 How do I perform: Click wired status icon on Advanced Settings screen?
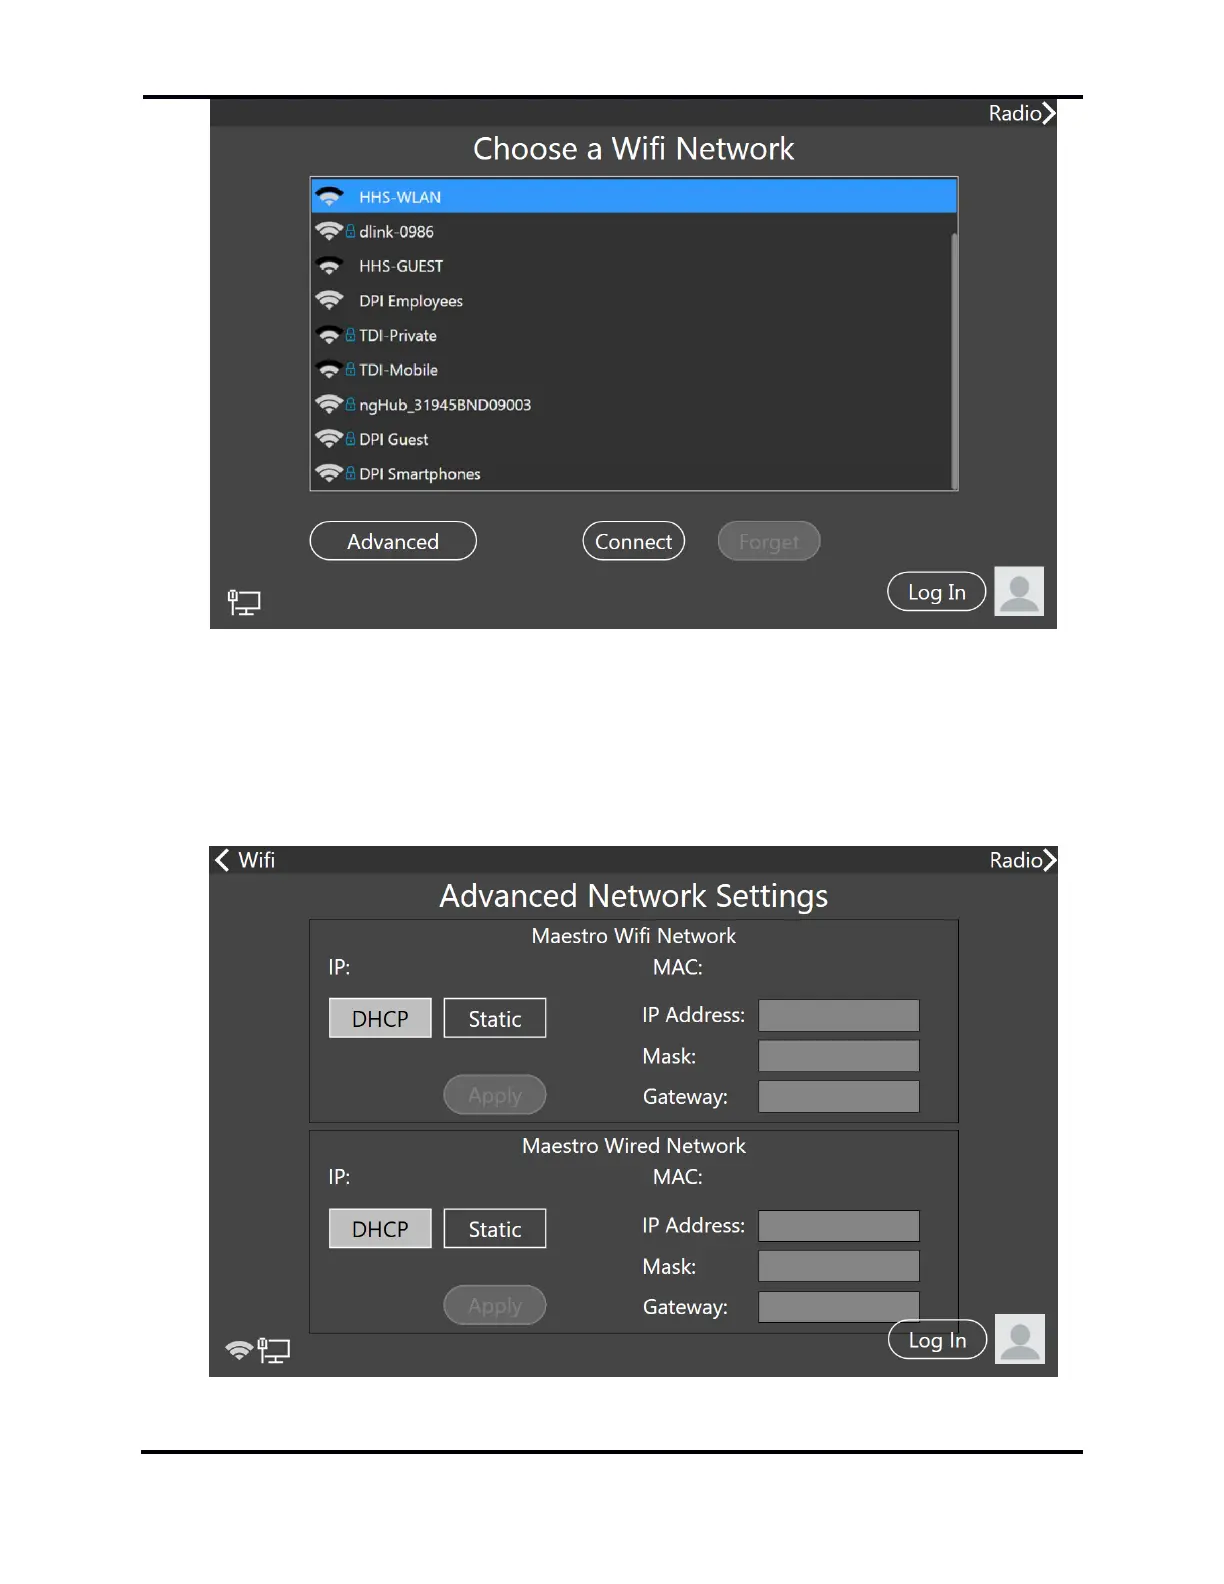[274, 1351]
